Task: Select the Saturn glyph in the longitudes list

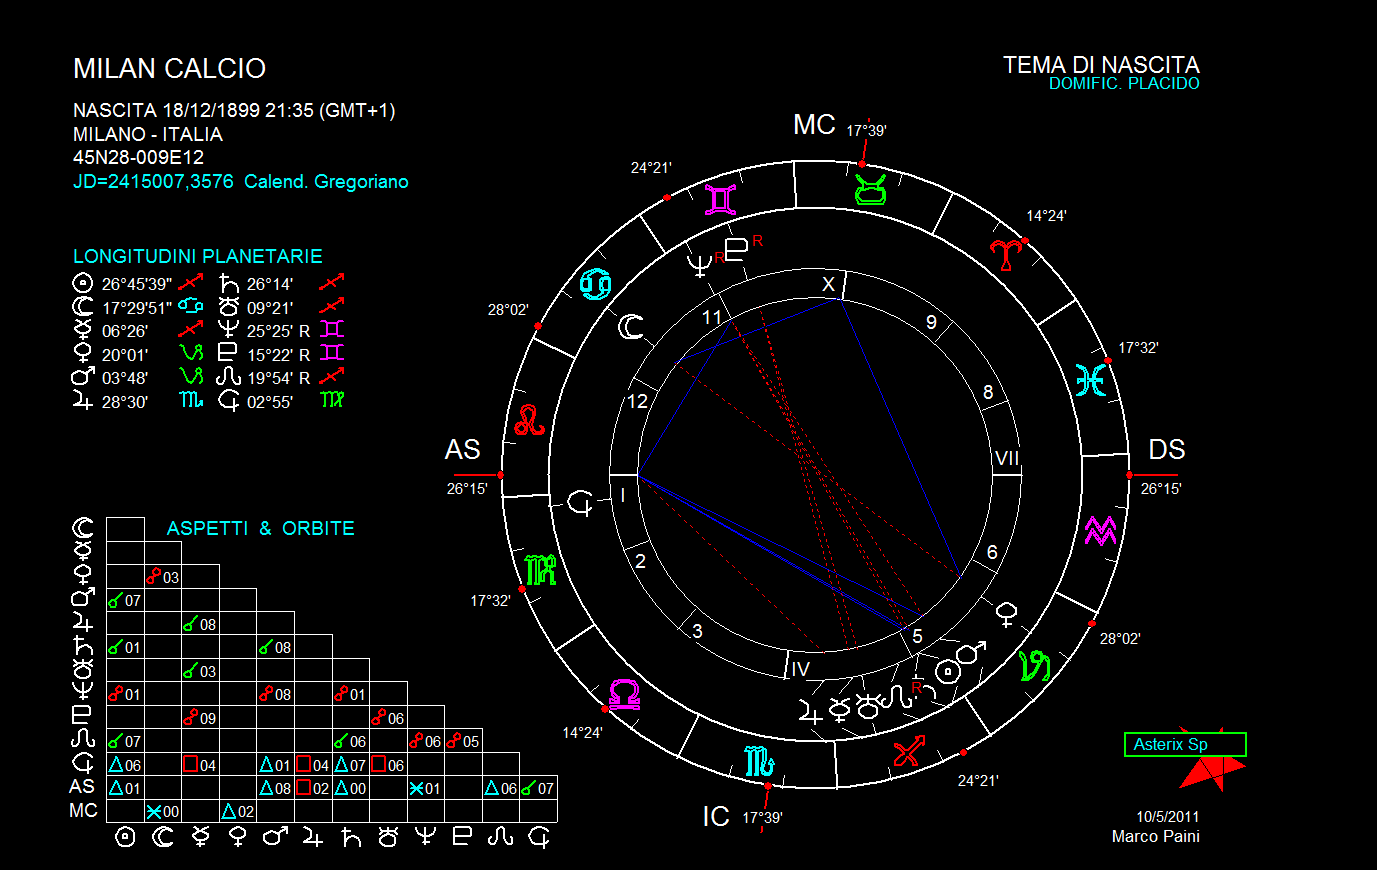Action: tap(229, 284)
